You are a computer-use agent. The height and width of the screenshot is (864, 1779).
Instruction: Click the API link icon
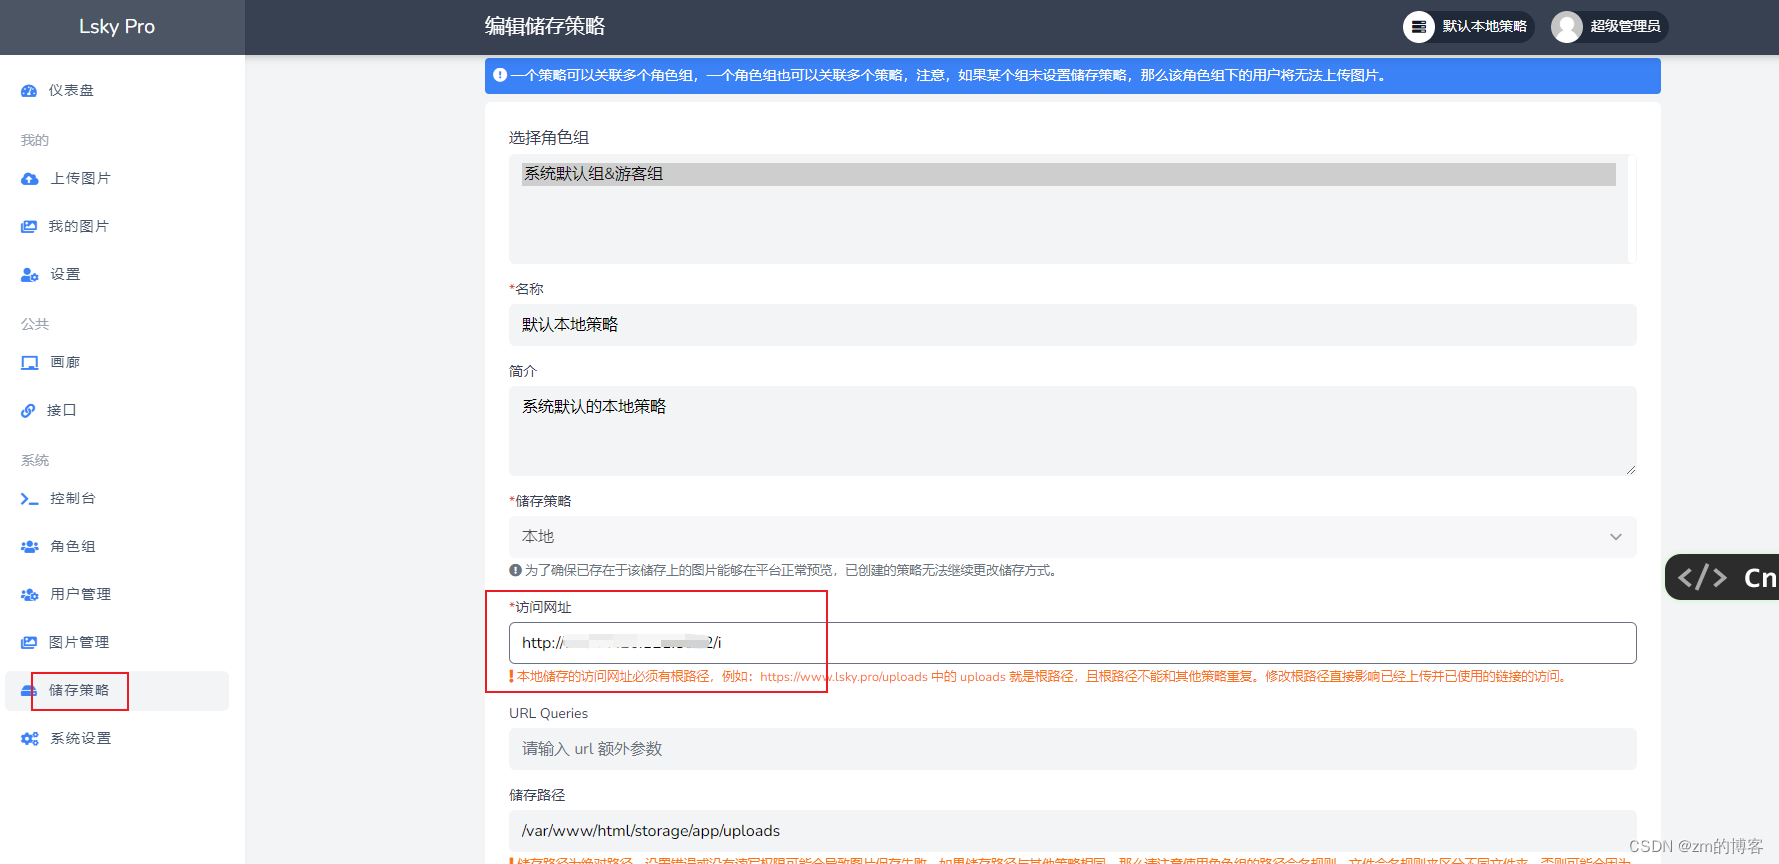click(x=28, y=411)
